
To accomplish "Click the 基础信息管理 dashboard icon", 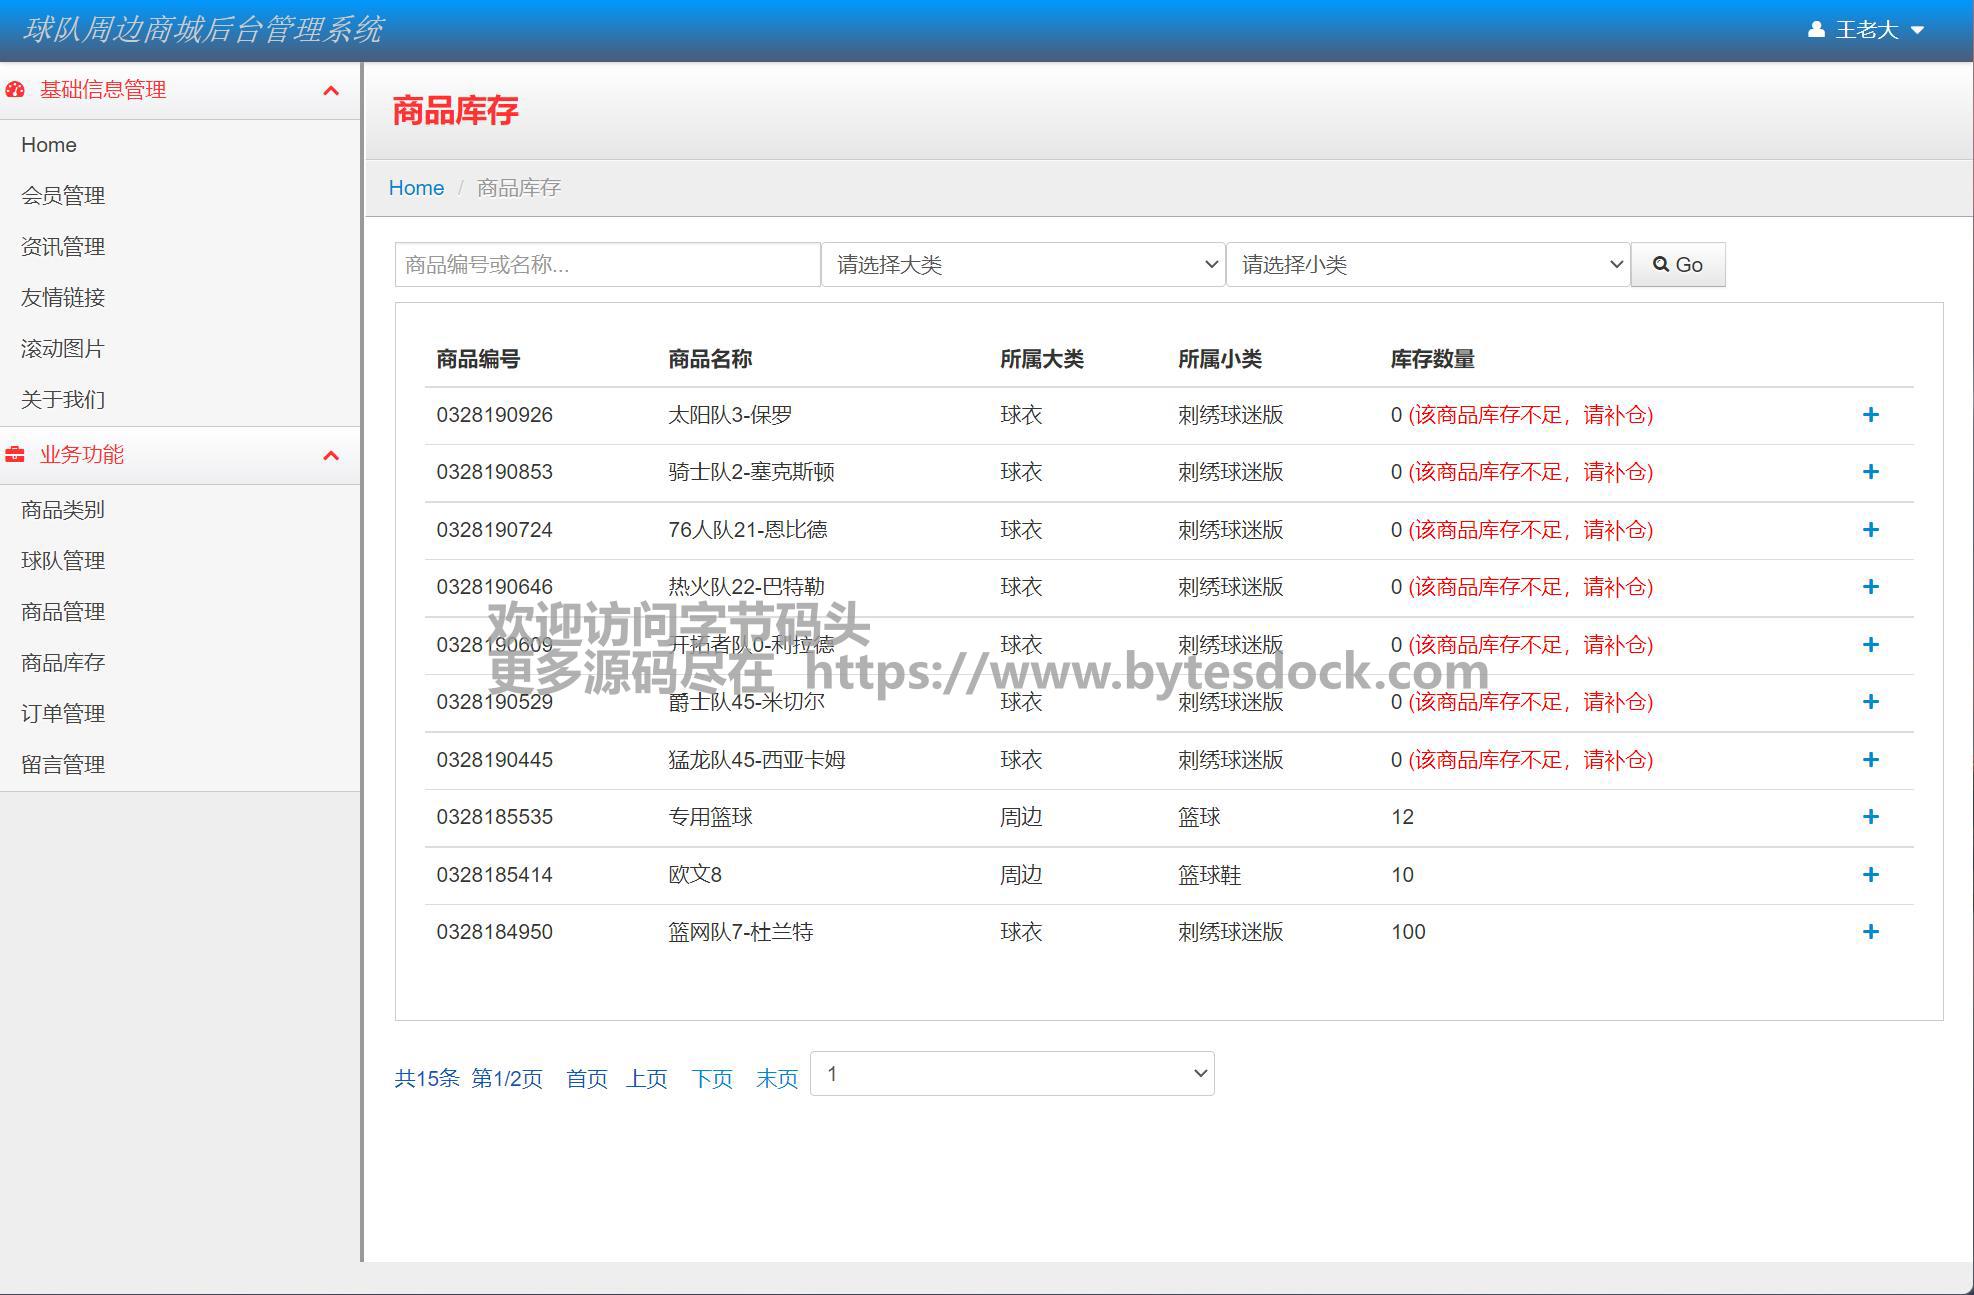I will (x=15, y=90).
